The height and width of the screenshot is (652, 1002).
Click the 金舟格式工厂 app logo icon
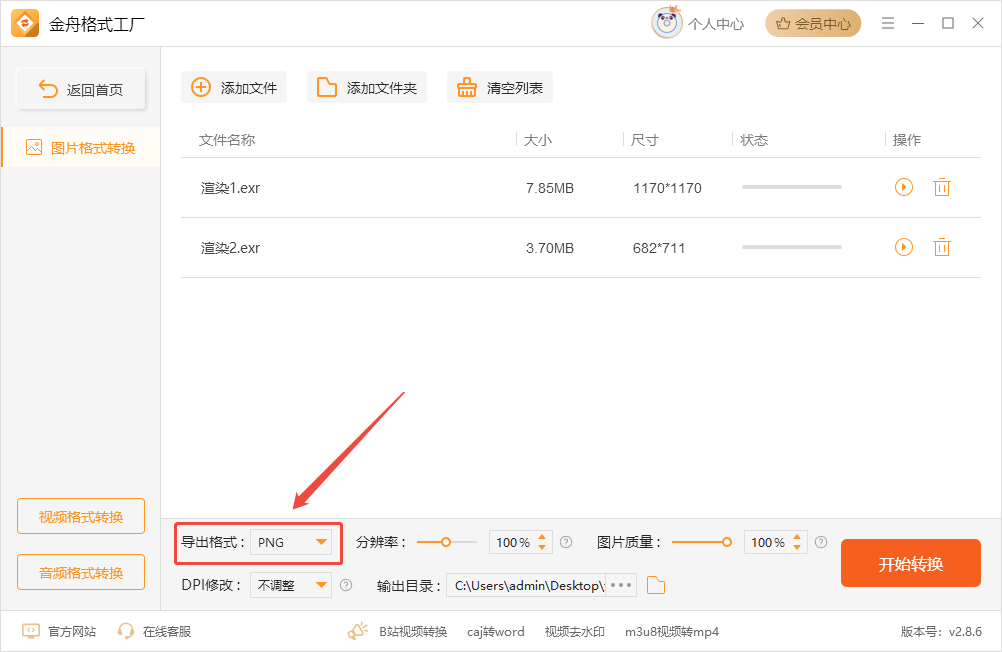pos(26,24)
